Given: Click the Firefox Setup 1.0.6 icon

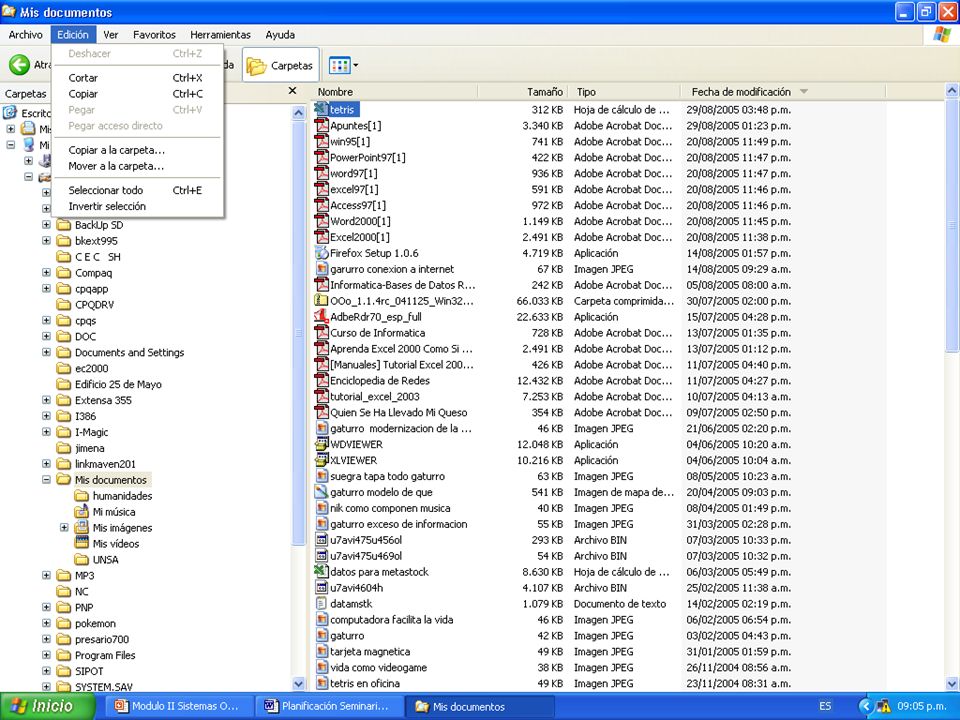Looking at the screenshot, I should coord(321,252).
